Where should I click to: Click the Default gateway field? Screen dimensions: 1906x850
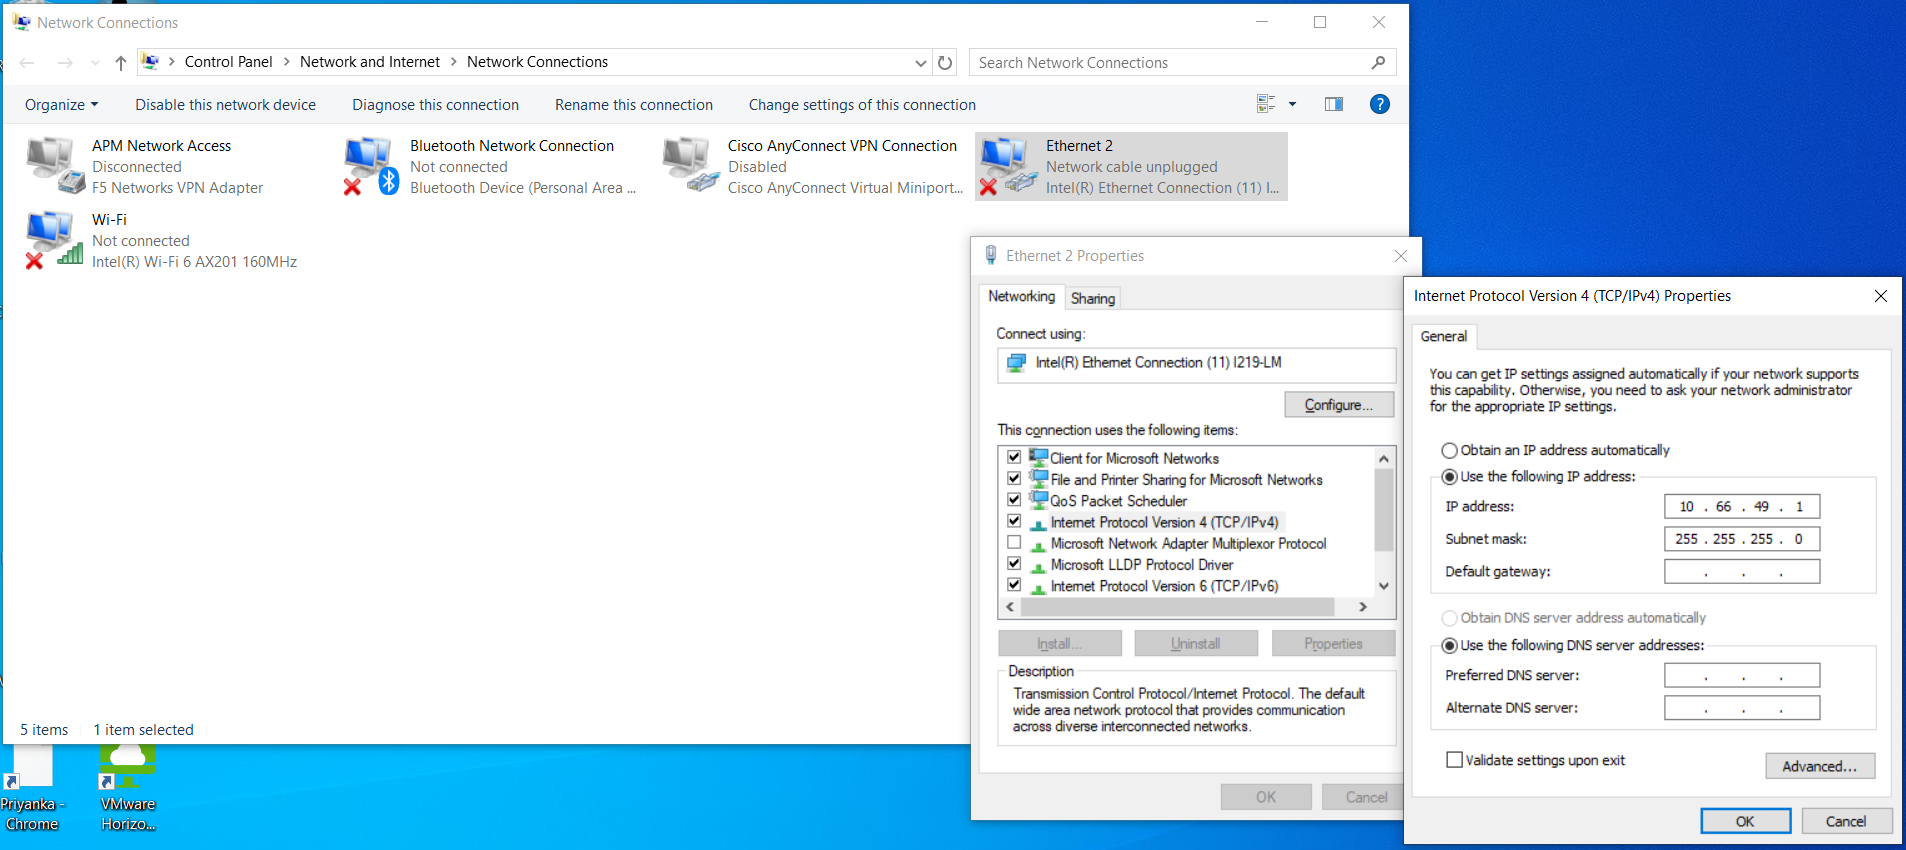(x=1742, y=572)
